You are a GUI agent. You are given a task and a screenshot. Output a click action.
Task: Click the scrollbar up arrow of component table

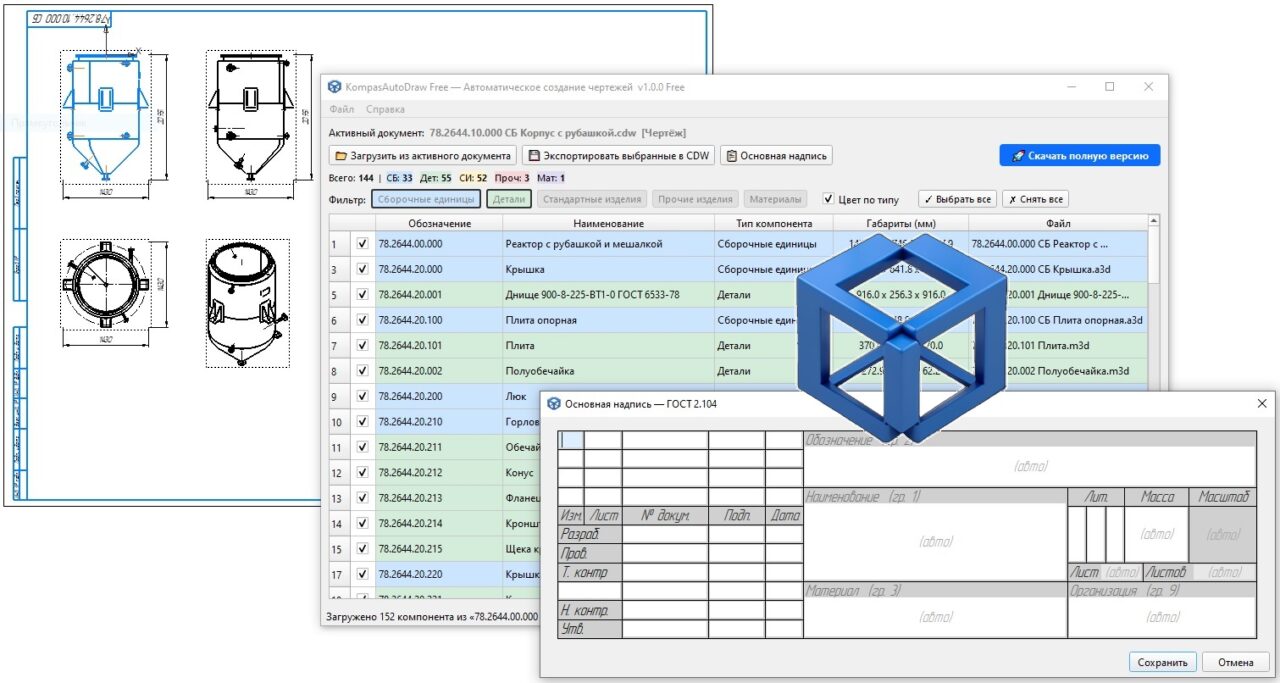[x=1155, y=221]
